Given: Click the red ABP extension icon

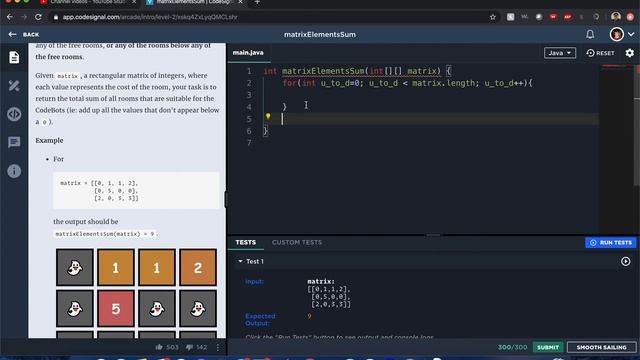Looking at the screenshot, I should click(567, 17).
